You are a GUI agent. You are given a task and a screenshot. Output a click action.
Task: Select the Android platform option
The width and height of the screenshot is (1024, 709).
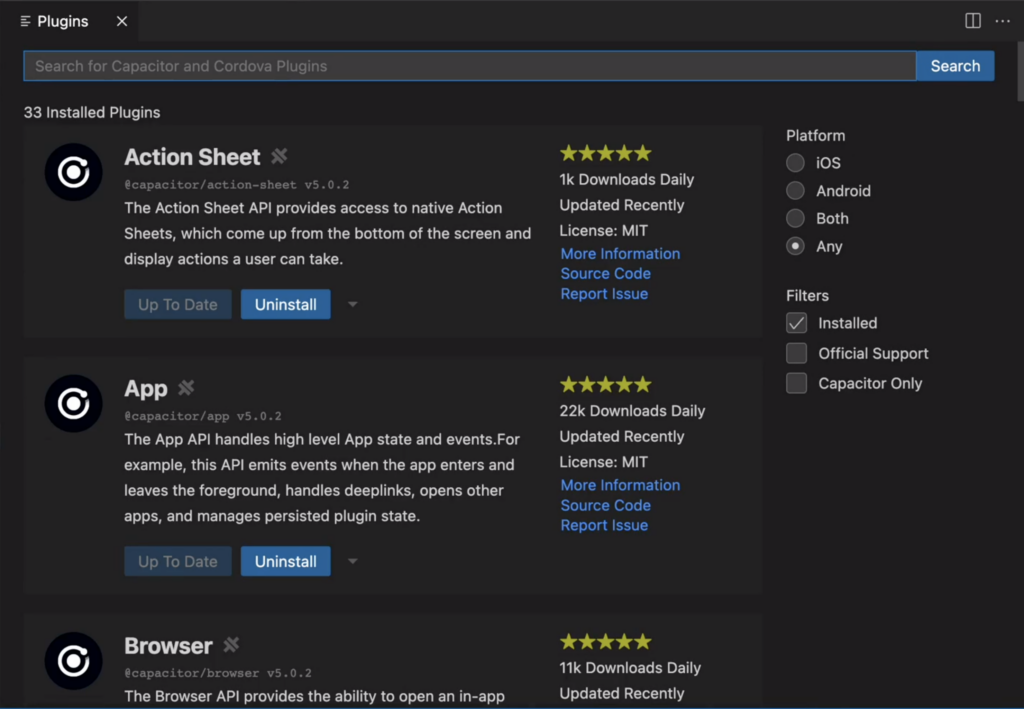click(795, 191)
